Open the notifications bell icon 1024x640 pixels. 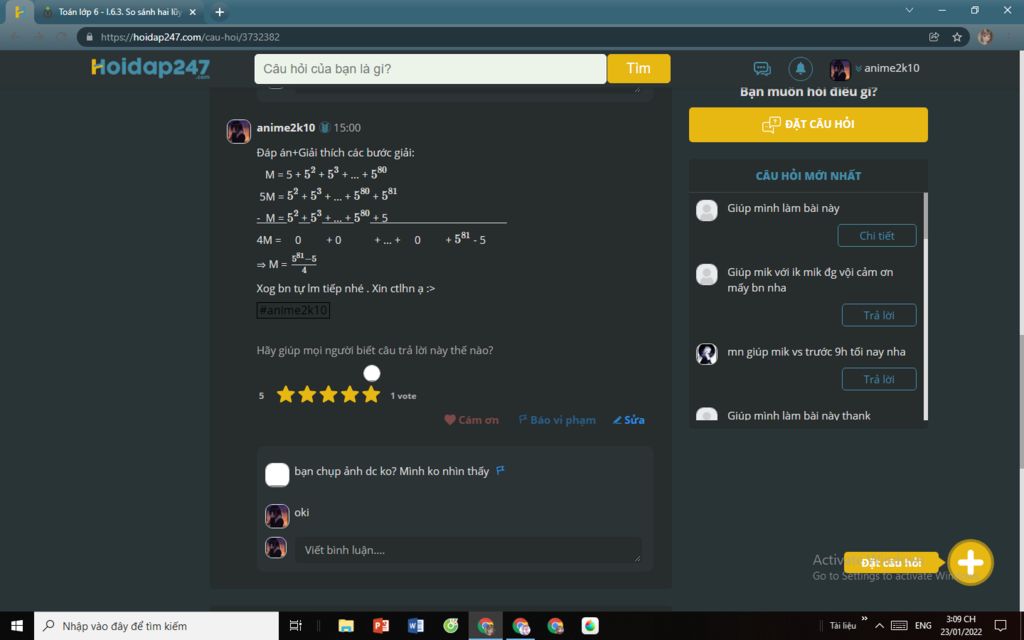pos(800,69)
